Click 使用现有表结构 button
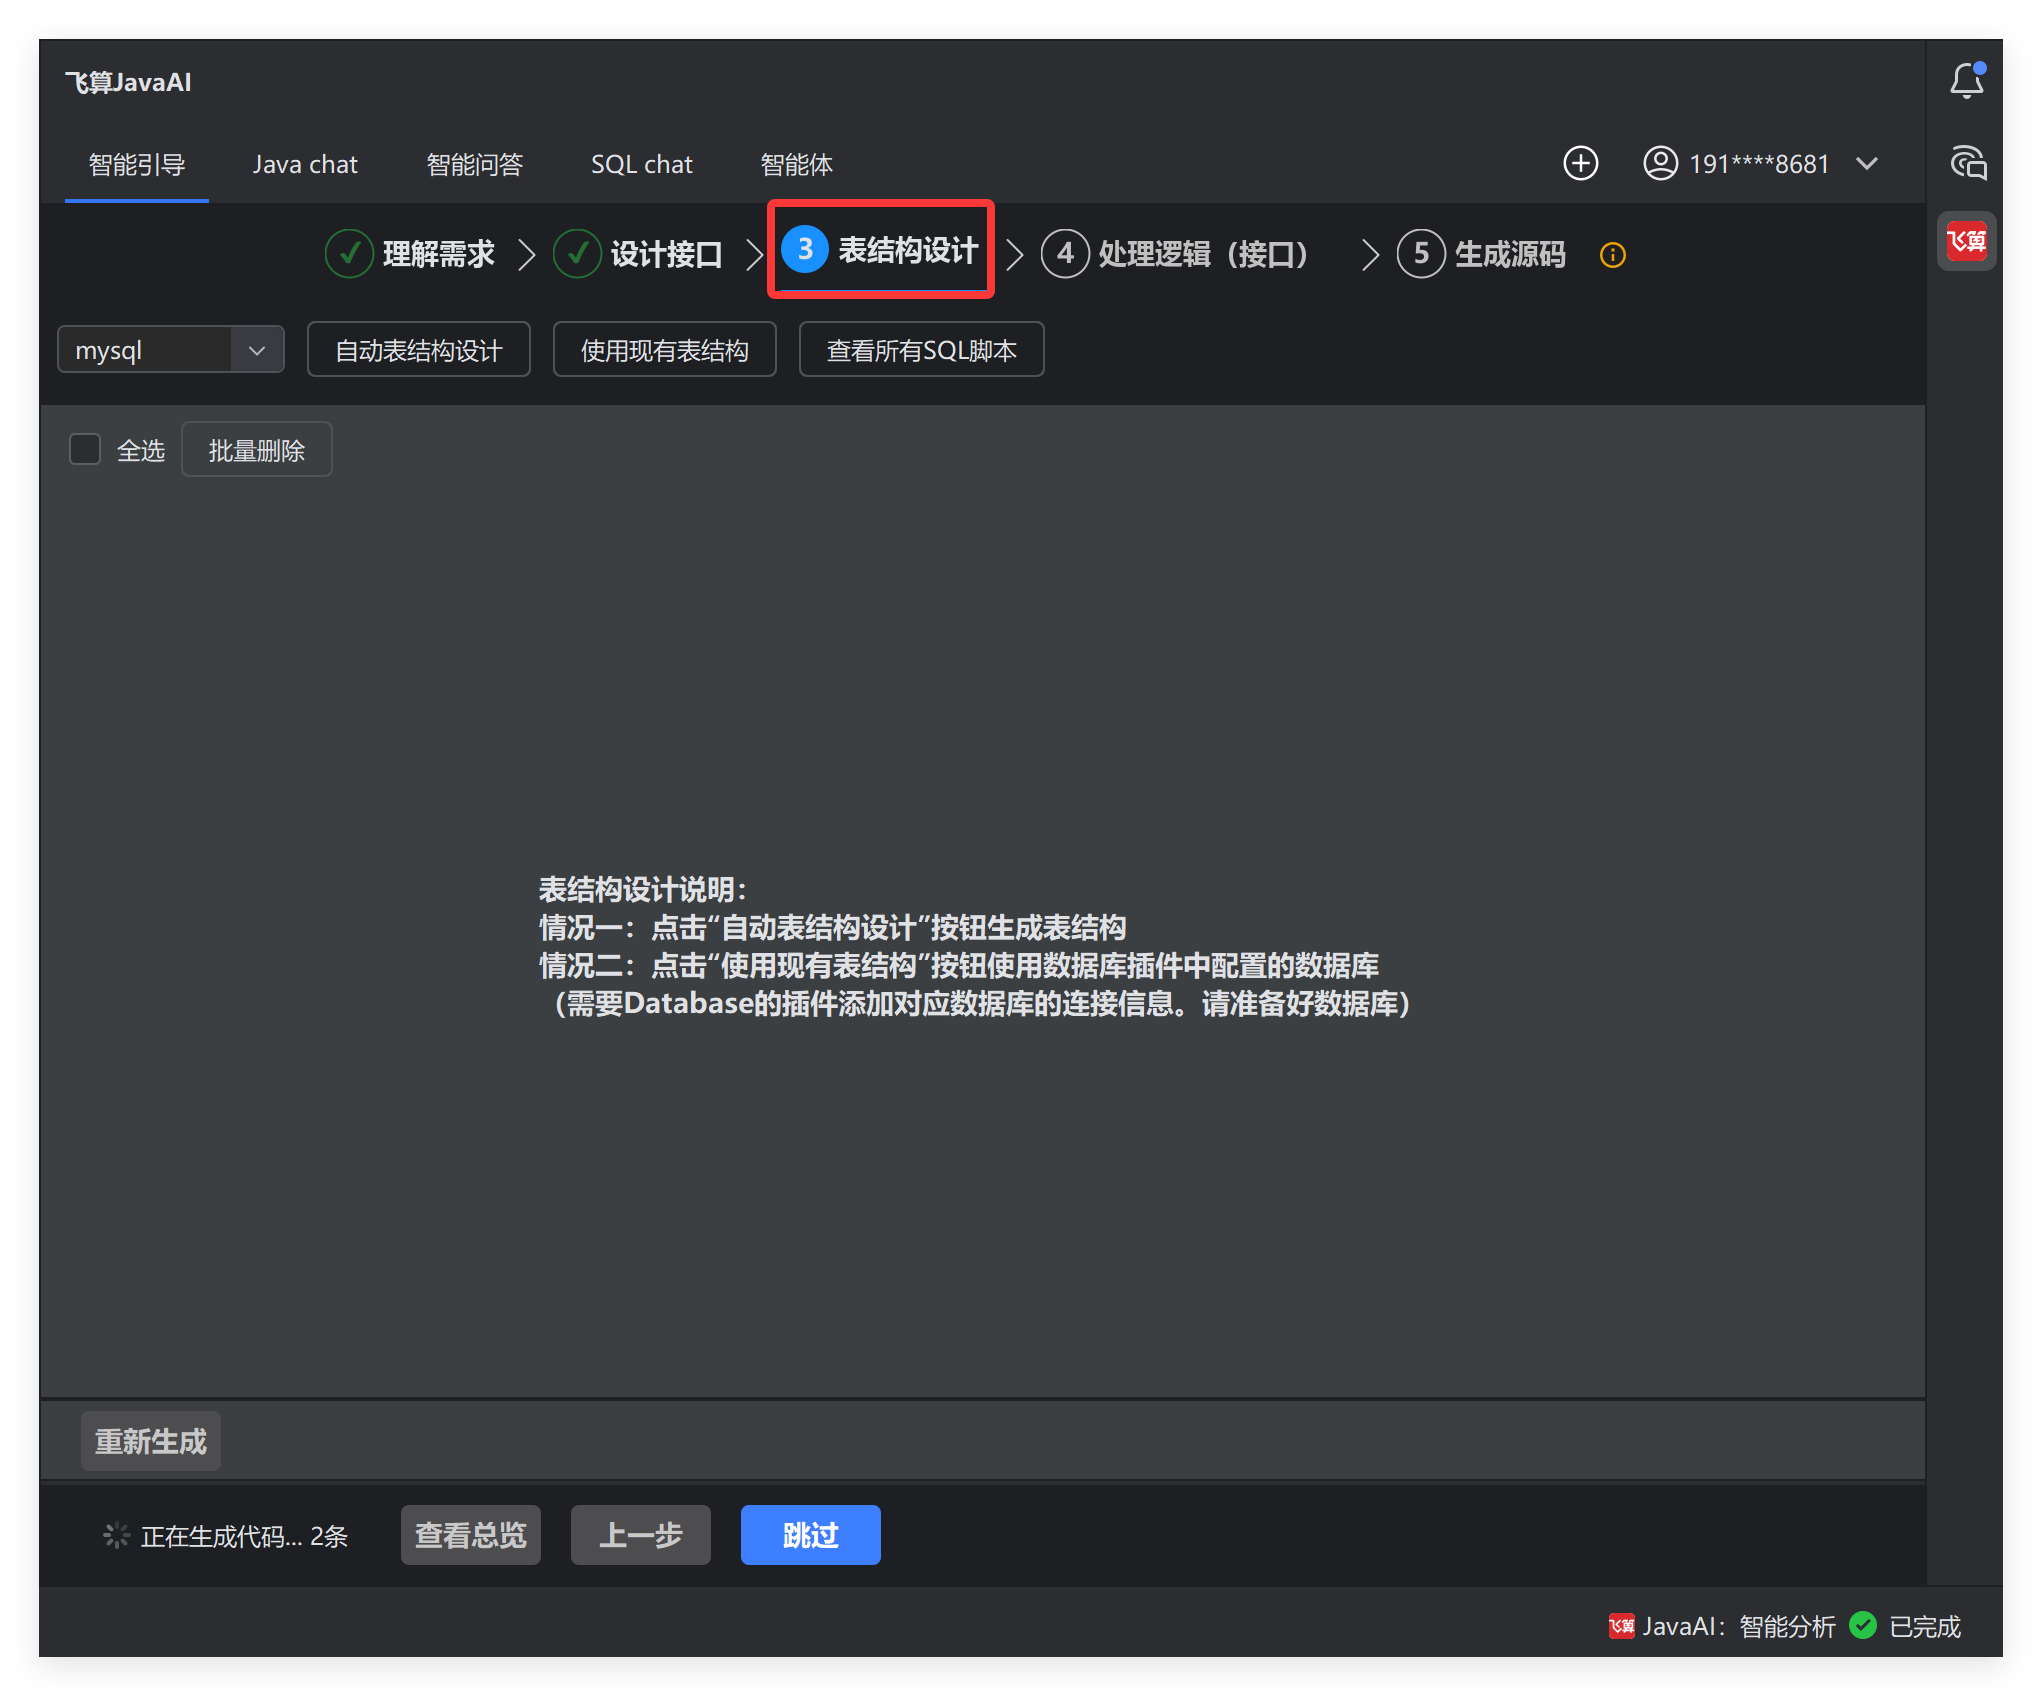This screenshot has width=2042, height=1696. pyautogui.click(x=664, y=350)
